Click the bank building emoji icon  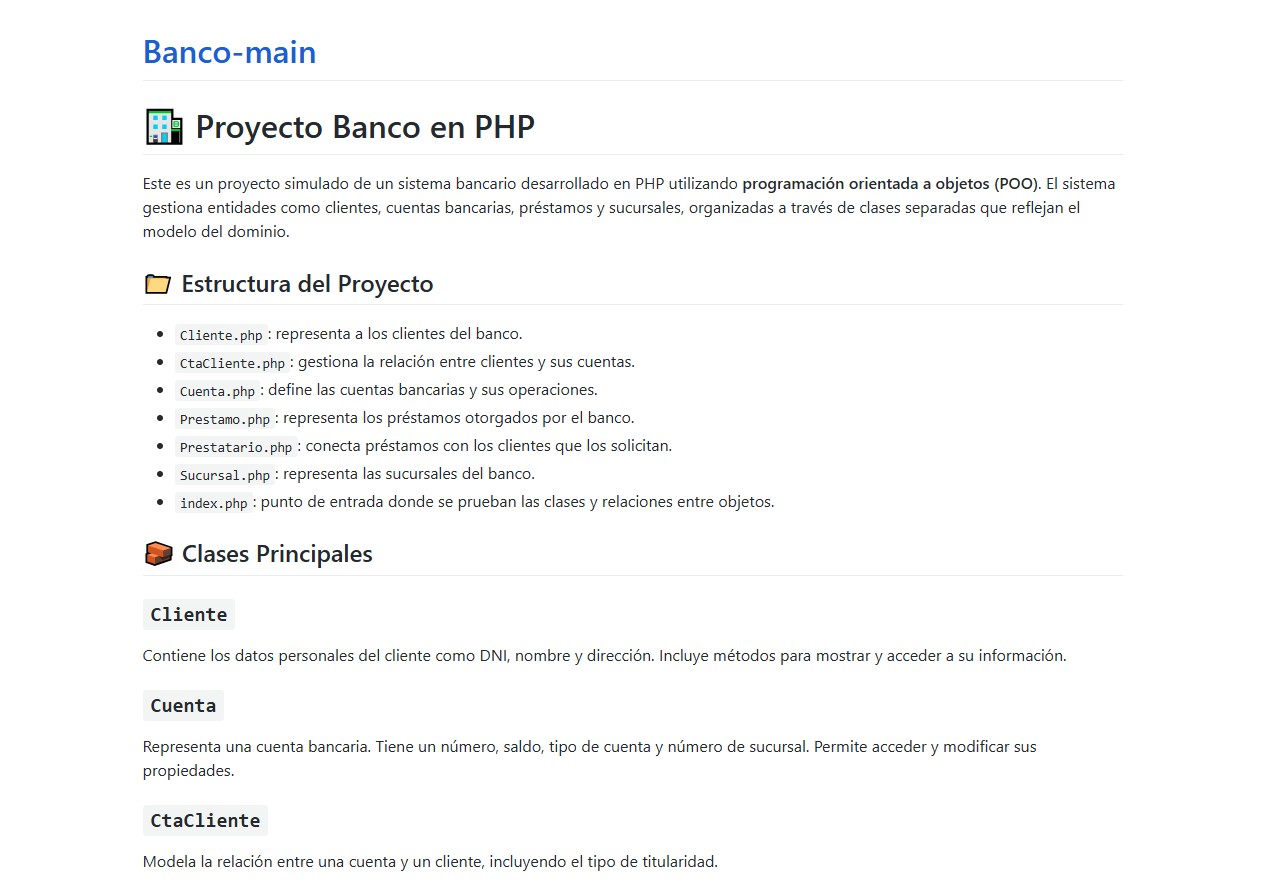164,127
